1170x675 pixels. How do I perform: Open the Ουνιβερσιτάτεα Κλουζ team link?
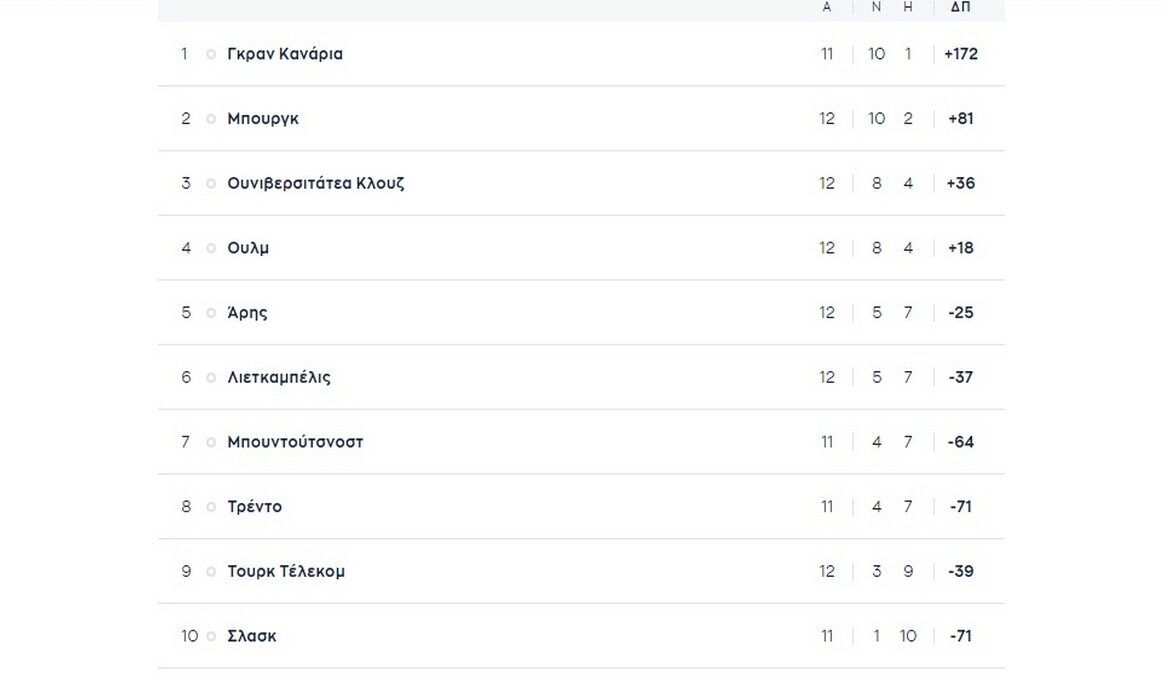(x=316, y=184)
